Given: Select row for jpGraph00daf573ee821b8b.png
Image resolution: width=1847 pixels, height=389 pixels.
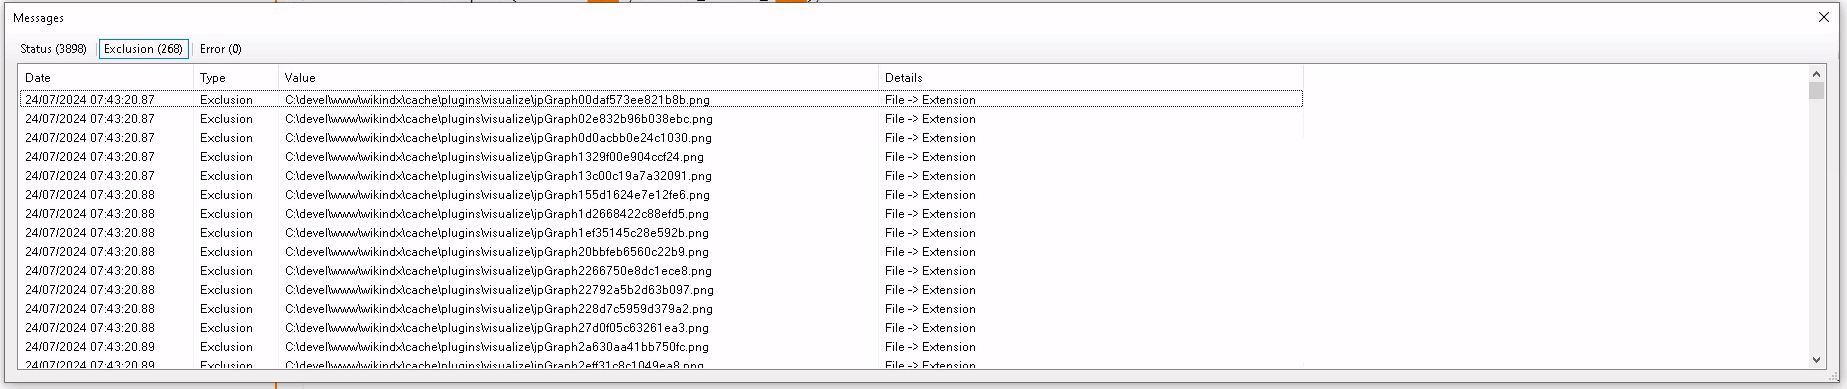Looking at the screenshot, I should [x=661, y=99].
